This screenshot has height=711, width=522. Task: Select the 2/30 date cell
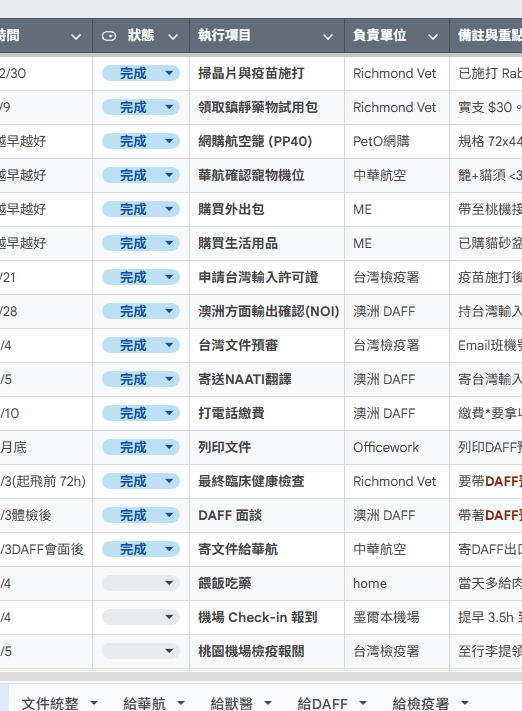point(46,73)
